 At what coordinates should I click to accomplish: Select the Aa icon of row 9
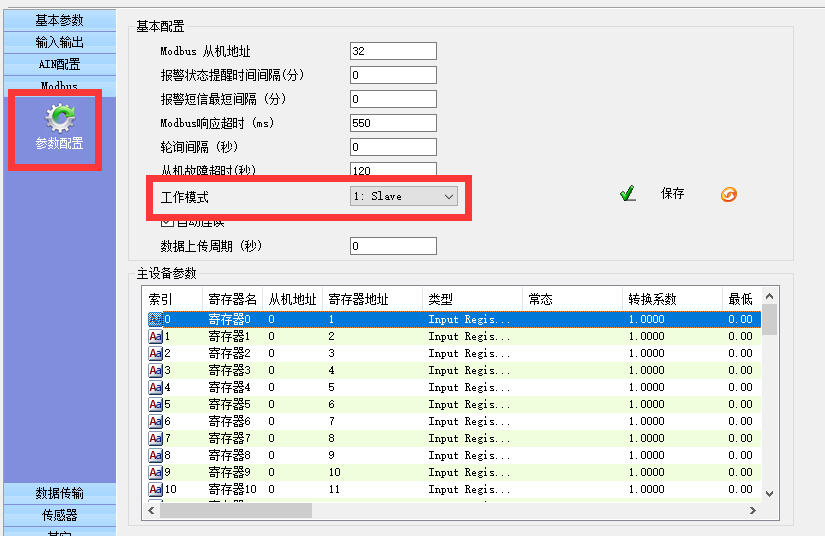(156, 473)
